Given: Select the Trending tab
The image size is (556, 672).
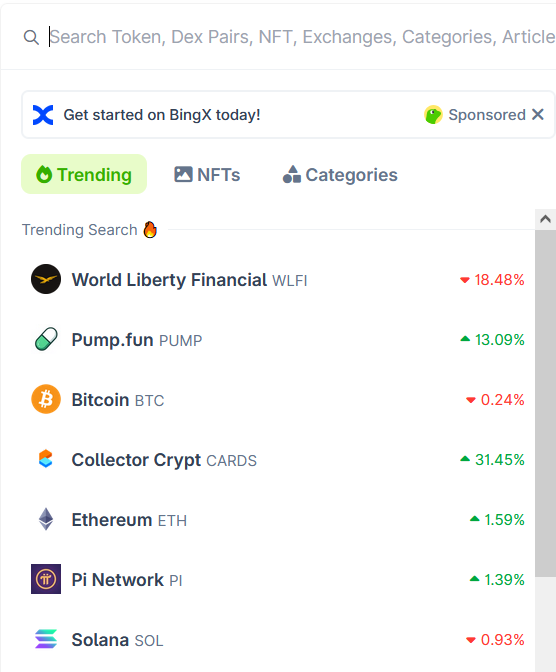Looking at the screenshot, I should tap(84, 174).
